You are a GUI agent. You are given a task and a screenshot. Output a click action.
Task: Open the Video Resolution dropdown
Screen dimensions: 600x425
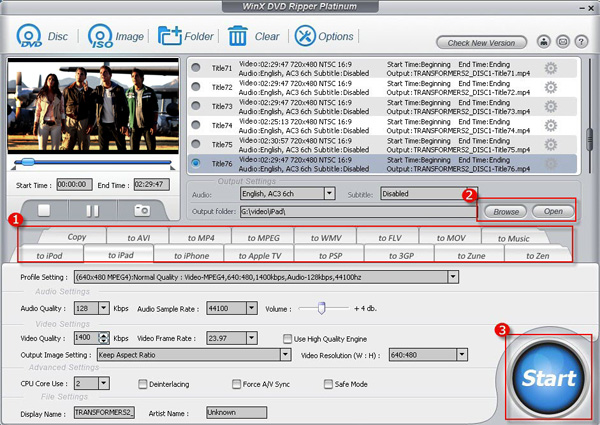coord(462,355)
